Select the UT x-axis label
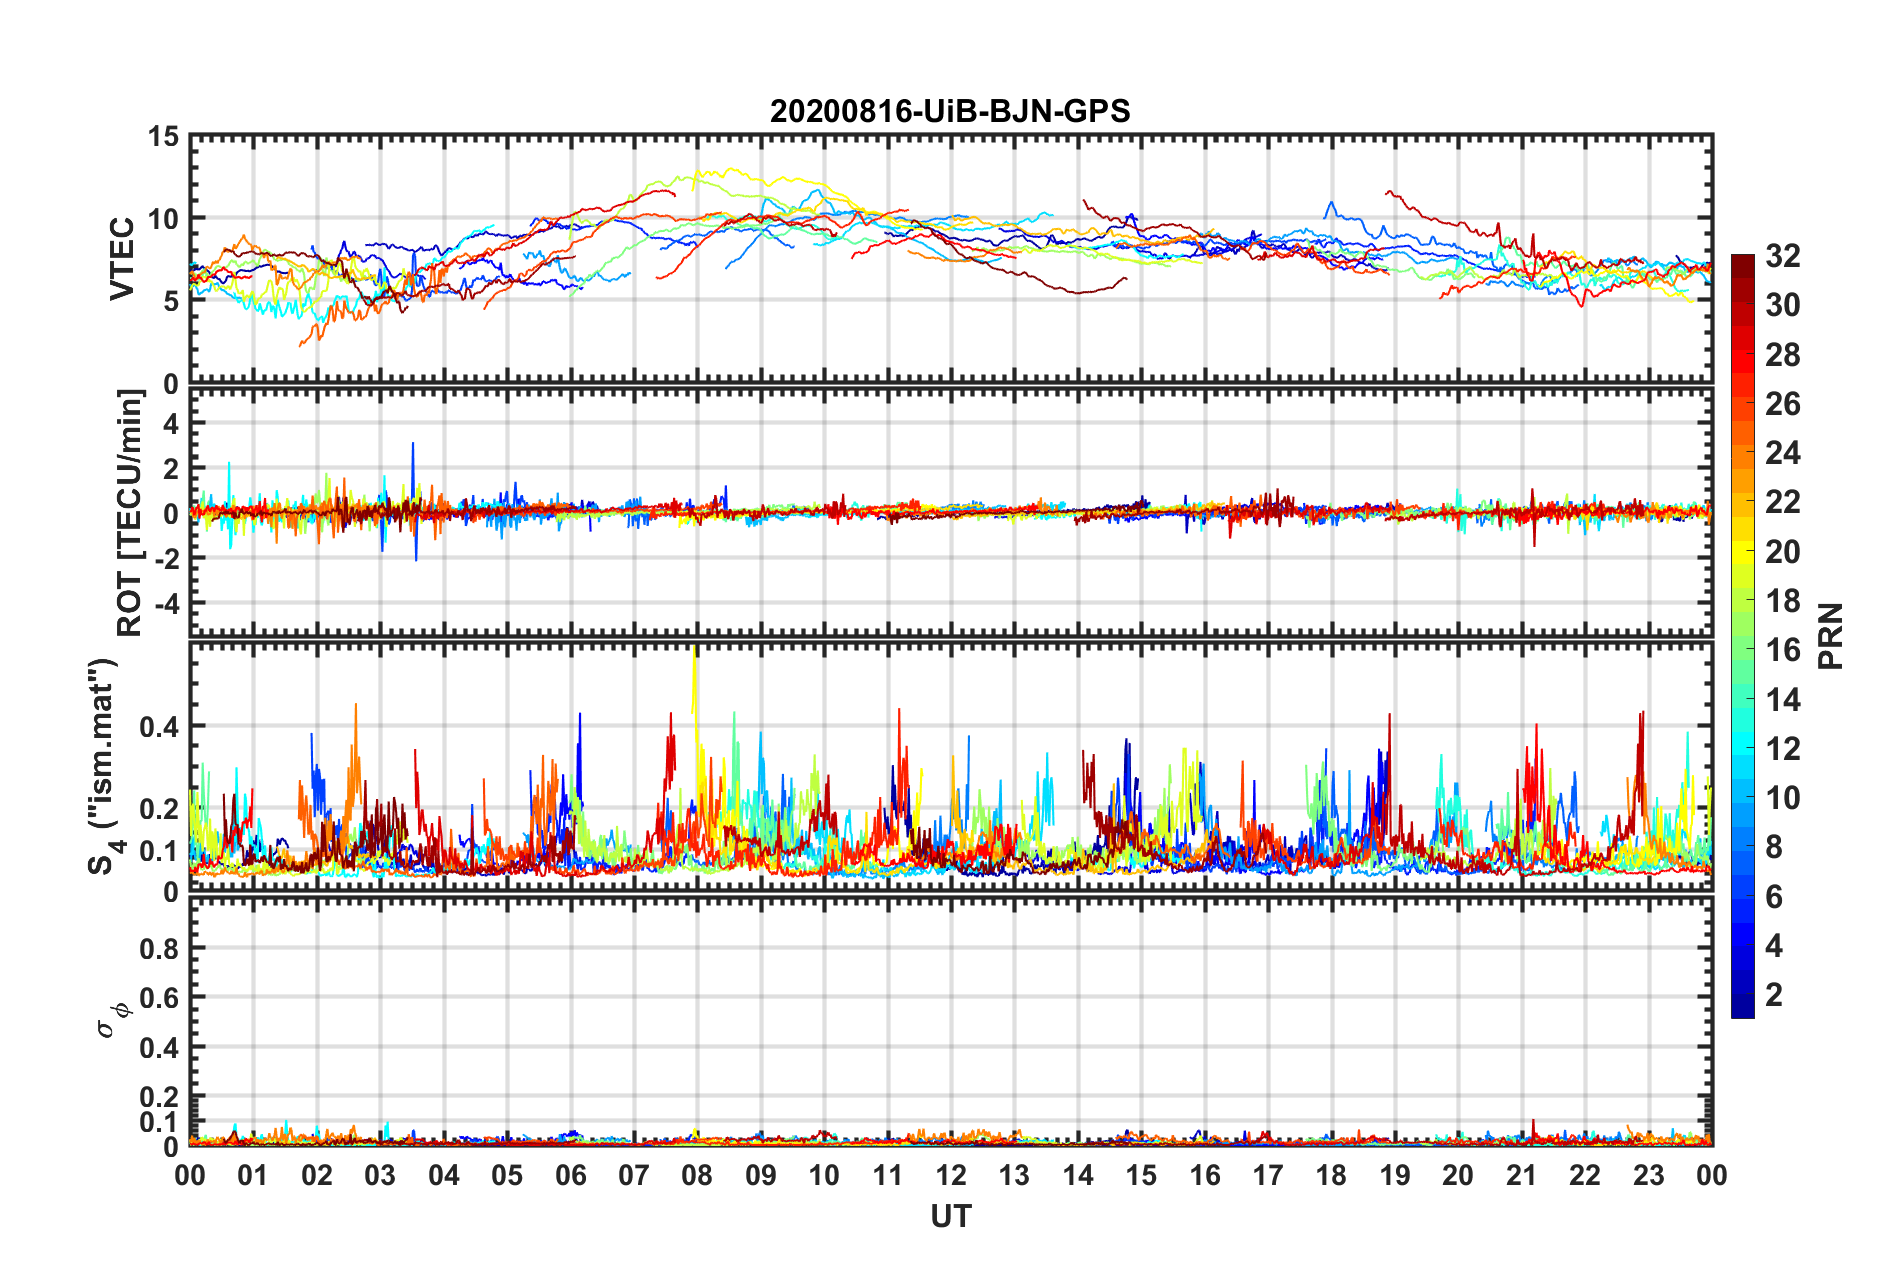Screen dimensions: 1902x1272 pos(950,1216)
